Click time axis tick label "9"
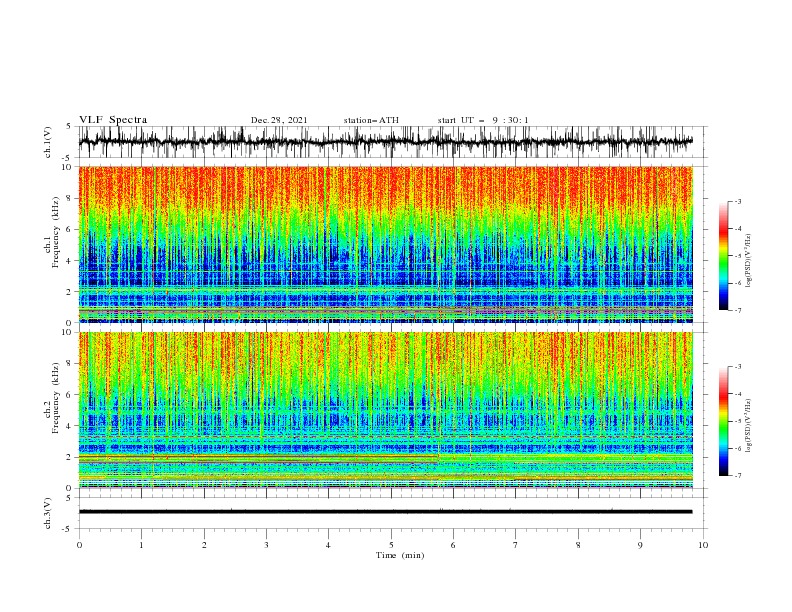 point(640,545)
